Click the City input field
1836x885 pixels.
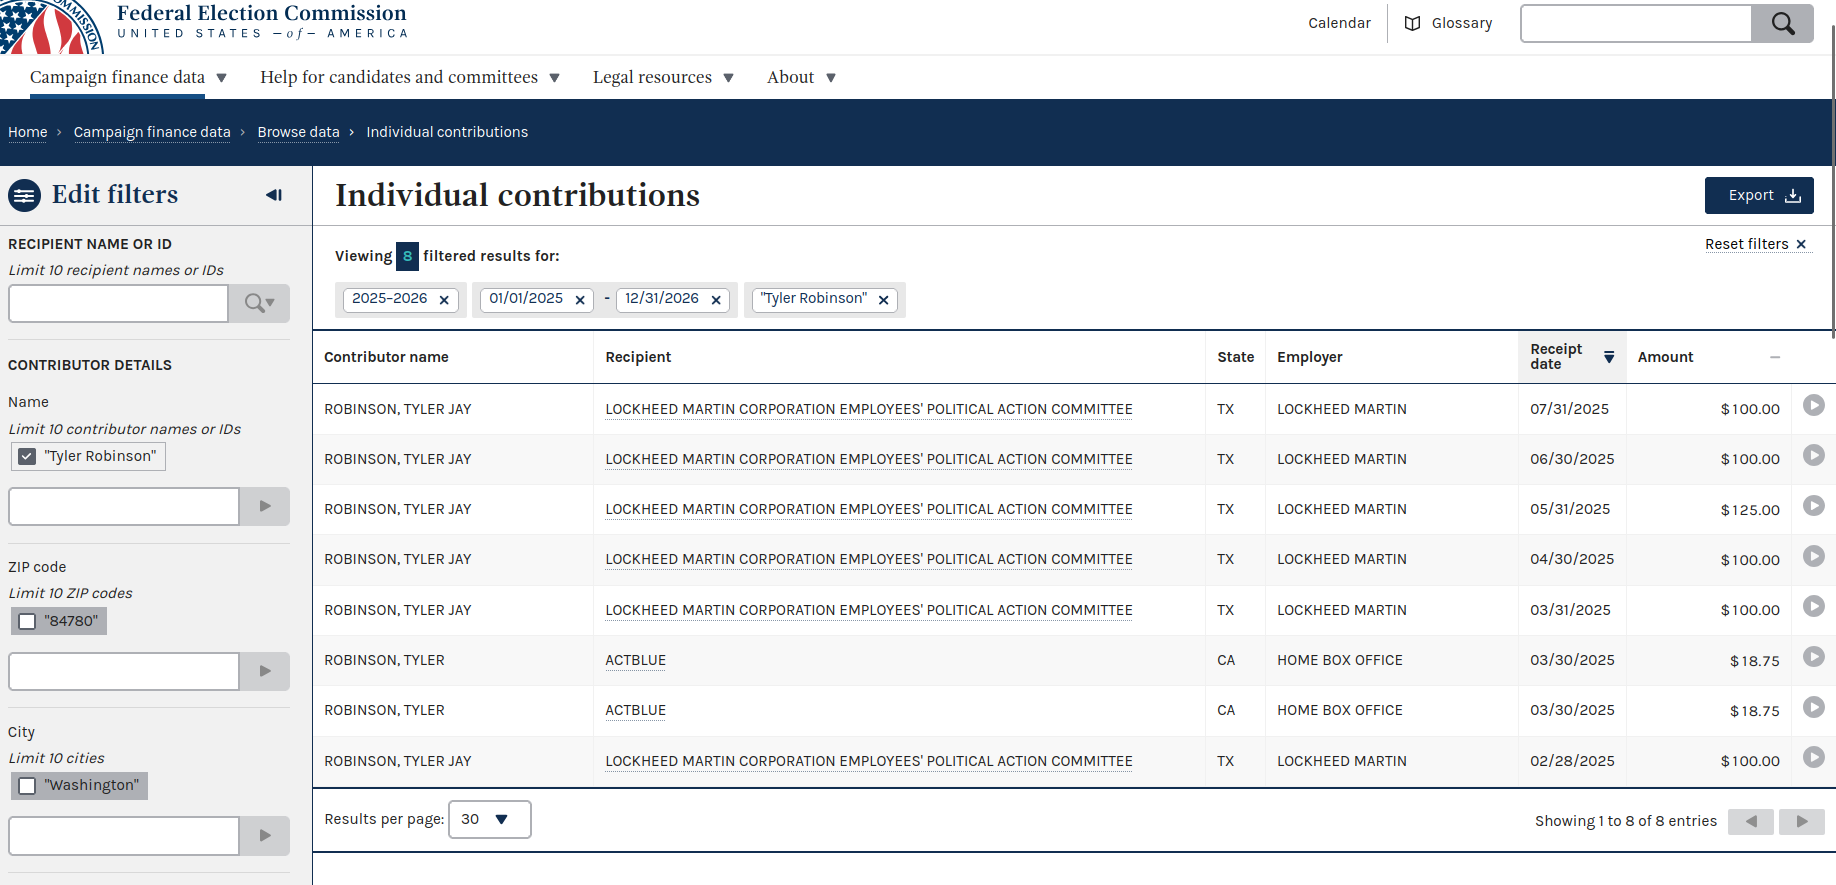click(x=124, y=835)
